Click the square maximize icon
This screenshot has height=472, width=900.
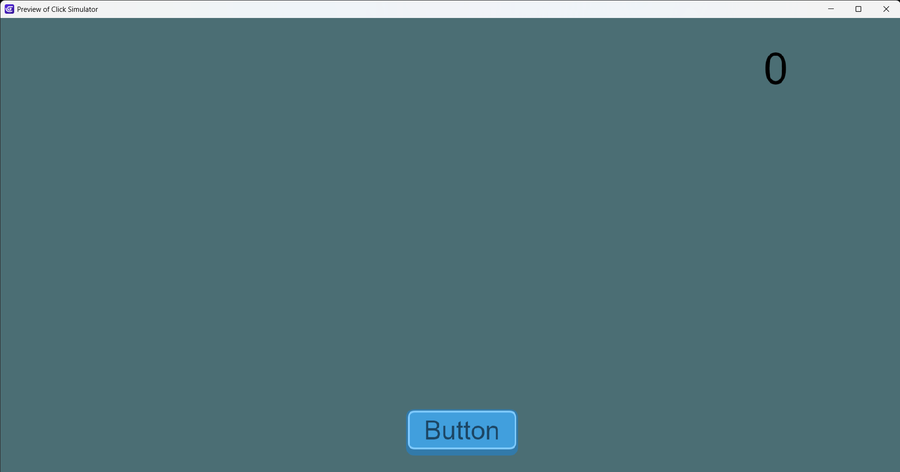coord(858,9)
